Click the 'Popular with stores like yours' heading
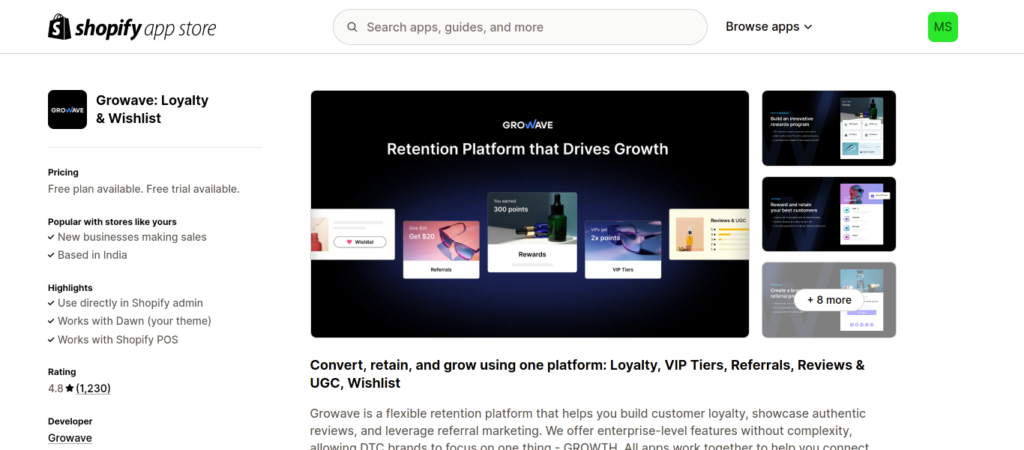This screenshot has width=1024, height=450. pyautogui.click(x=112, y=221)
